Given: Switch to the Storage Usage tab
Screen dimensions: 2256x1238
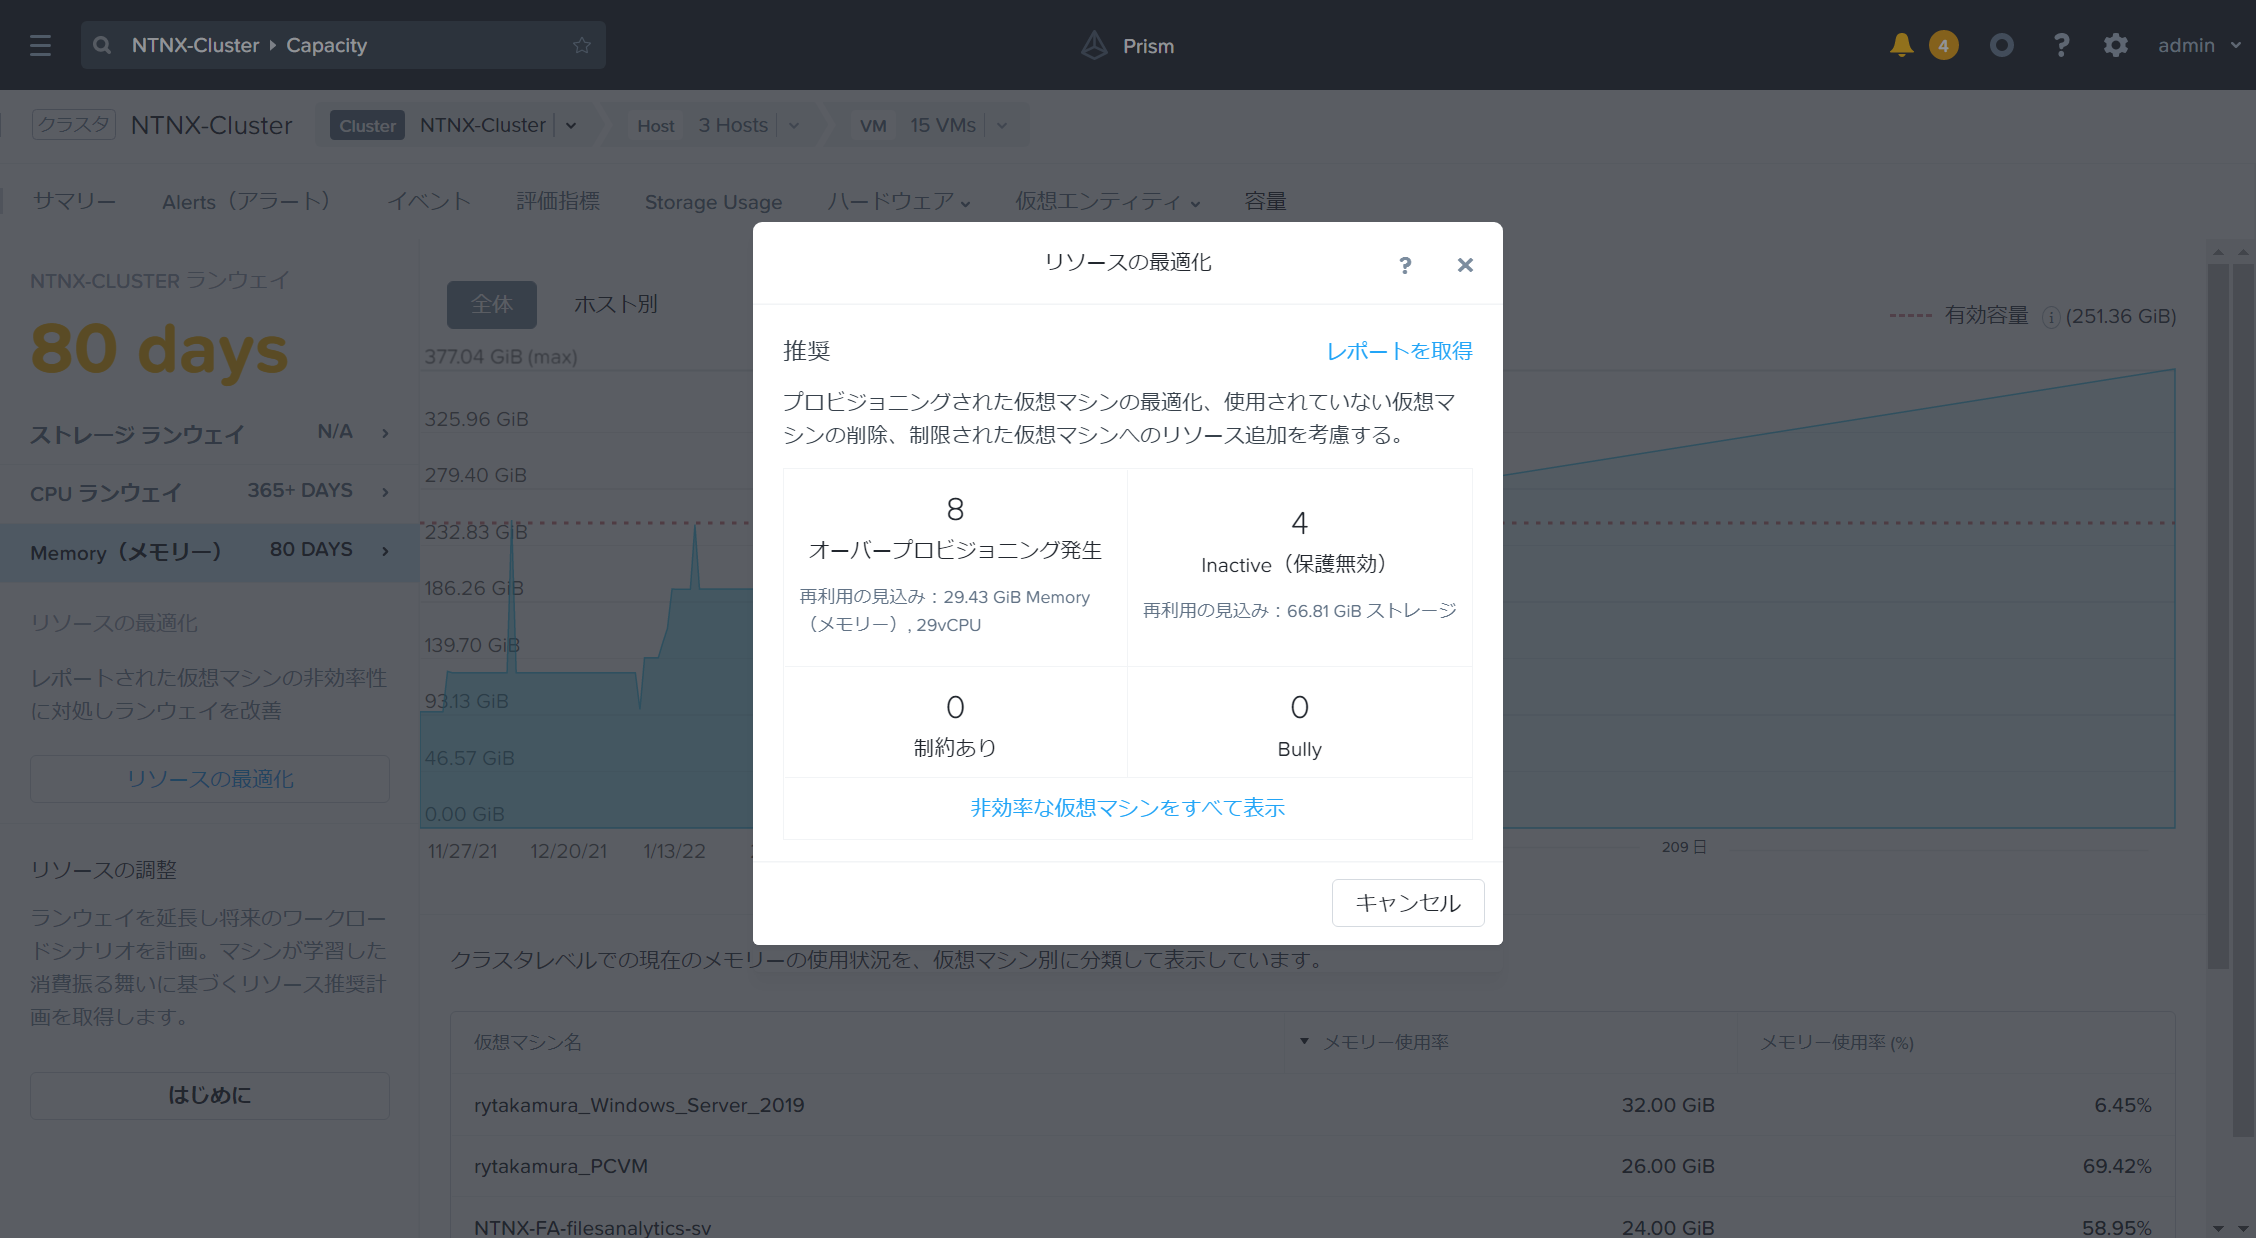Looking at the screenshot, I should click(x=713, y=202).
